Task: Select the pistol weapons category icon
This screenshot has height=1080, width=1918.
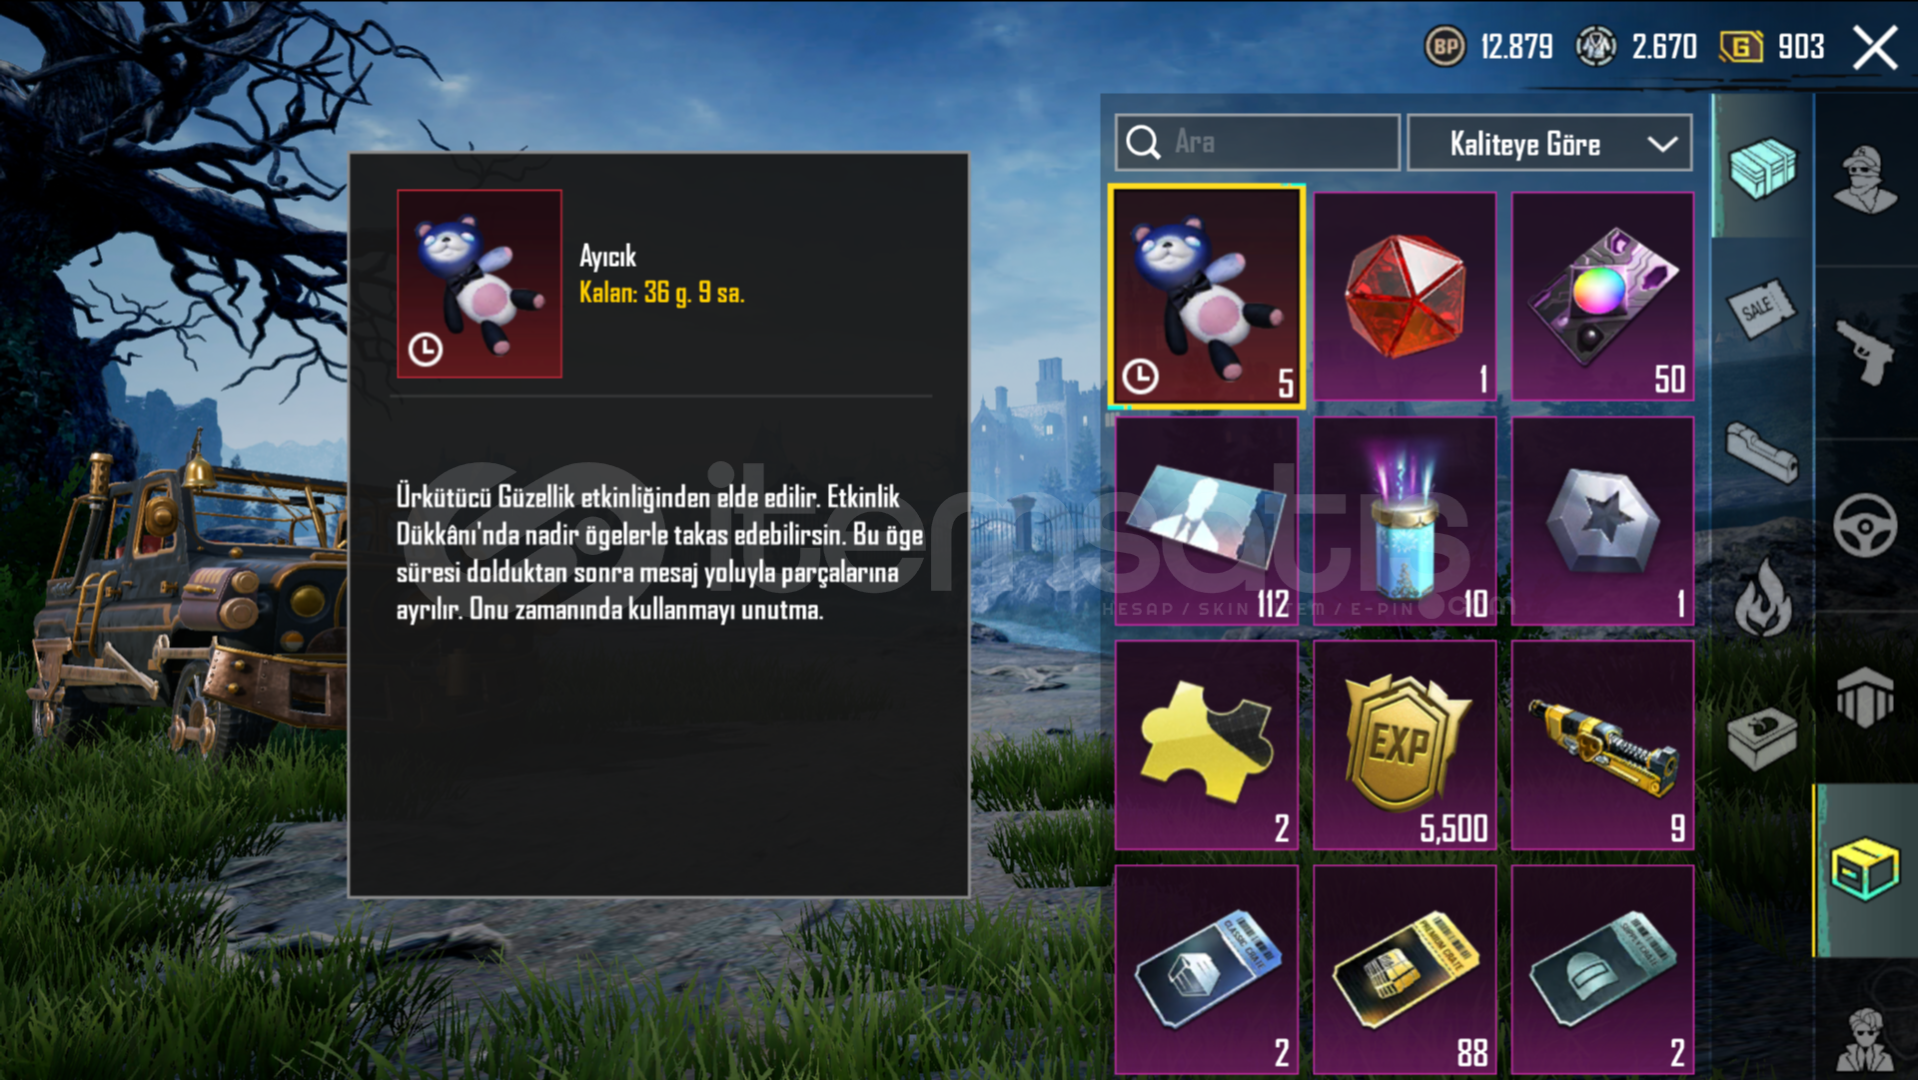Action: click(x=1865, y=352)
